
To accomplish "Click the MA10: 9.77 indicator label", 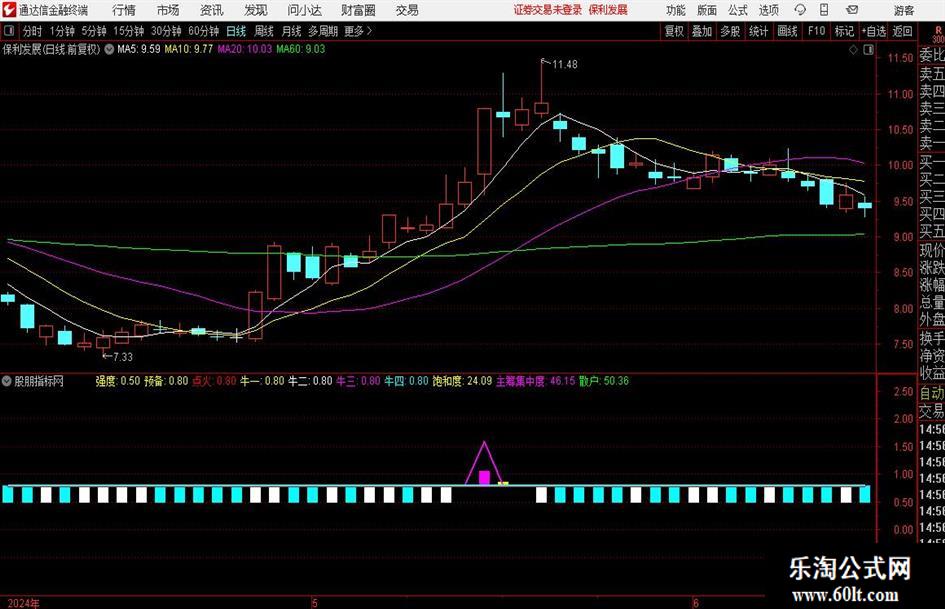I will pos(189,49).
